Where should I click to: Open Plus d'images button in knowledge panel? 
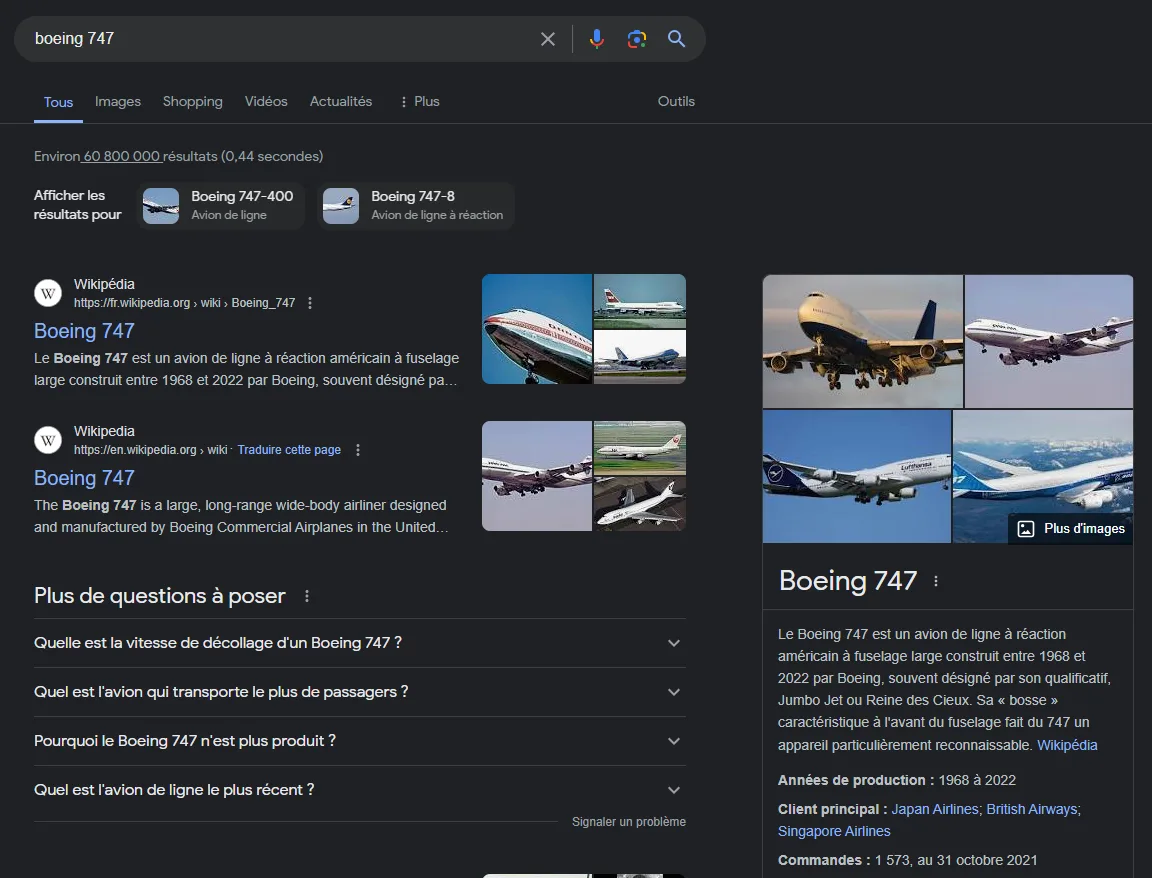point(1071,528)
